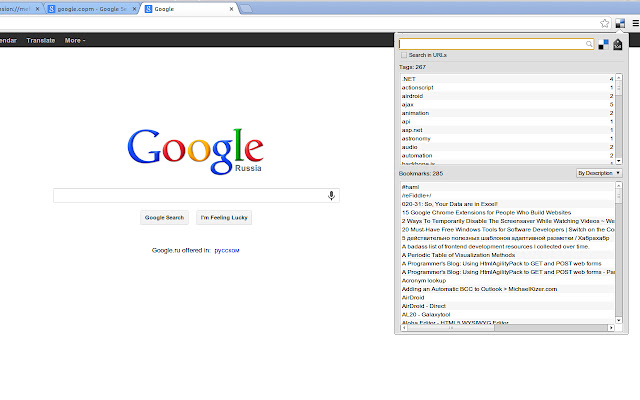The width and height of the screenshot is (640, 400).
Task: Click the Google Search button
Action: 164,218
